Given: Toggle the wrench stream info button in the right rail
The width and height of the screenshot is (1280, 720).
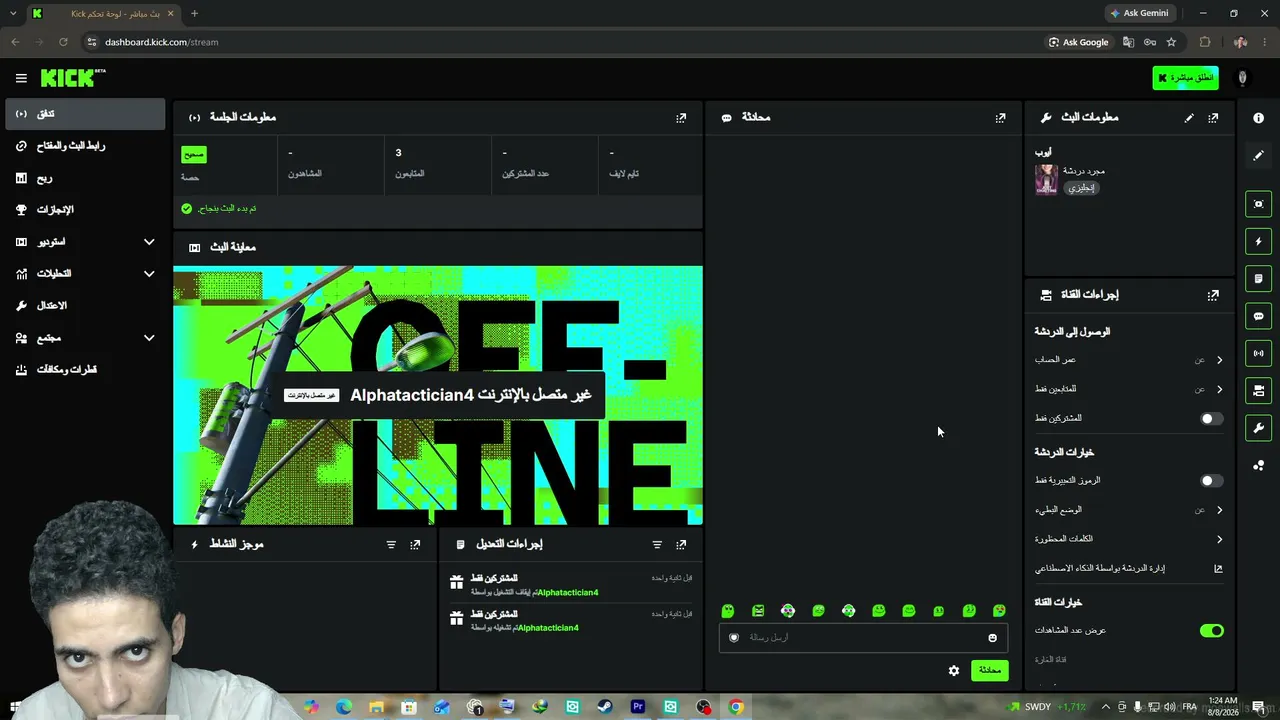Looking at the screenshot, I should point(1258,428).
